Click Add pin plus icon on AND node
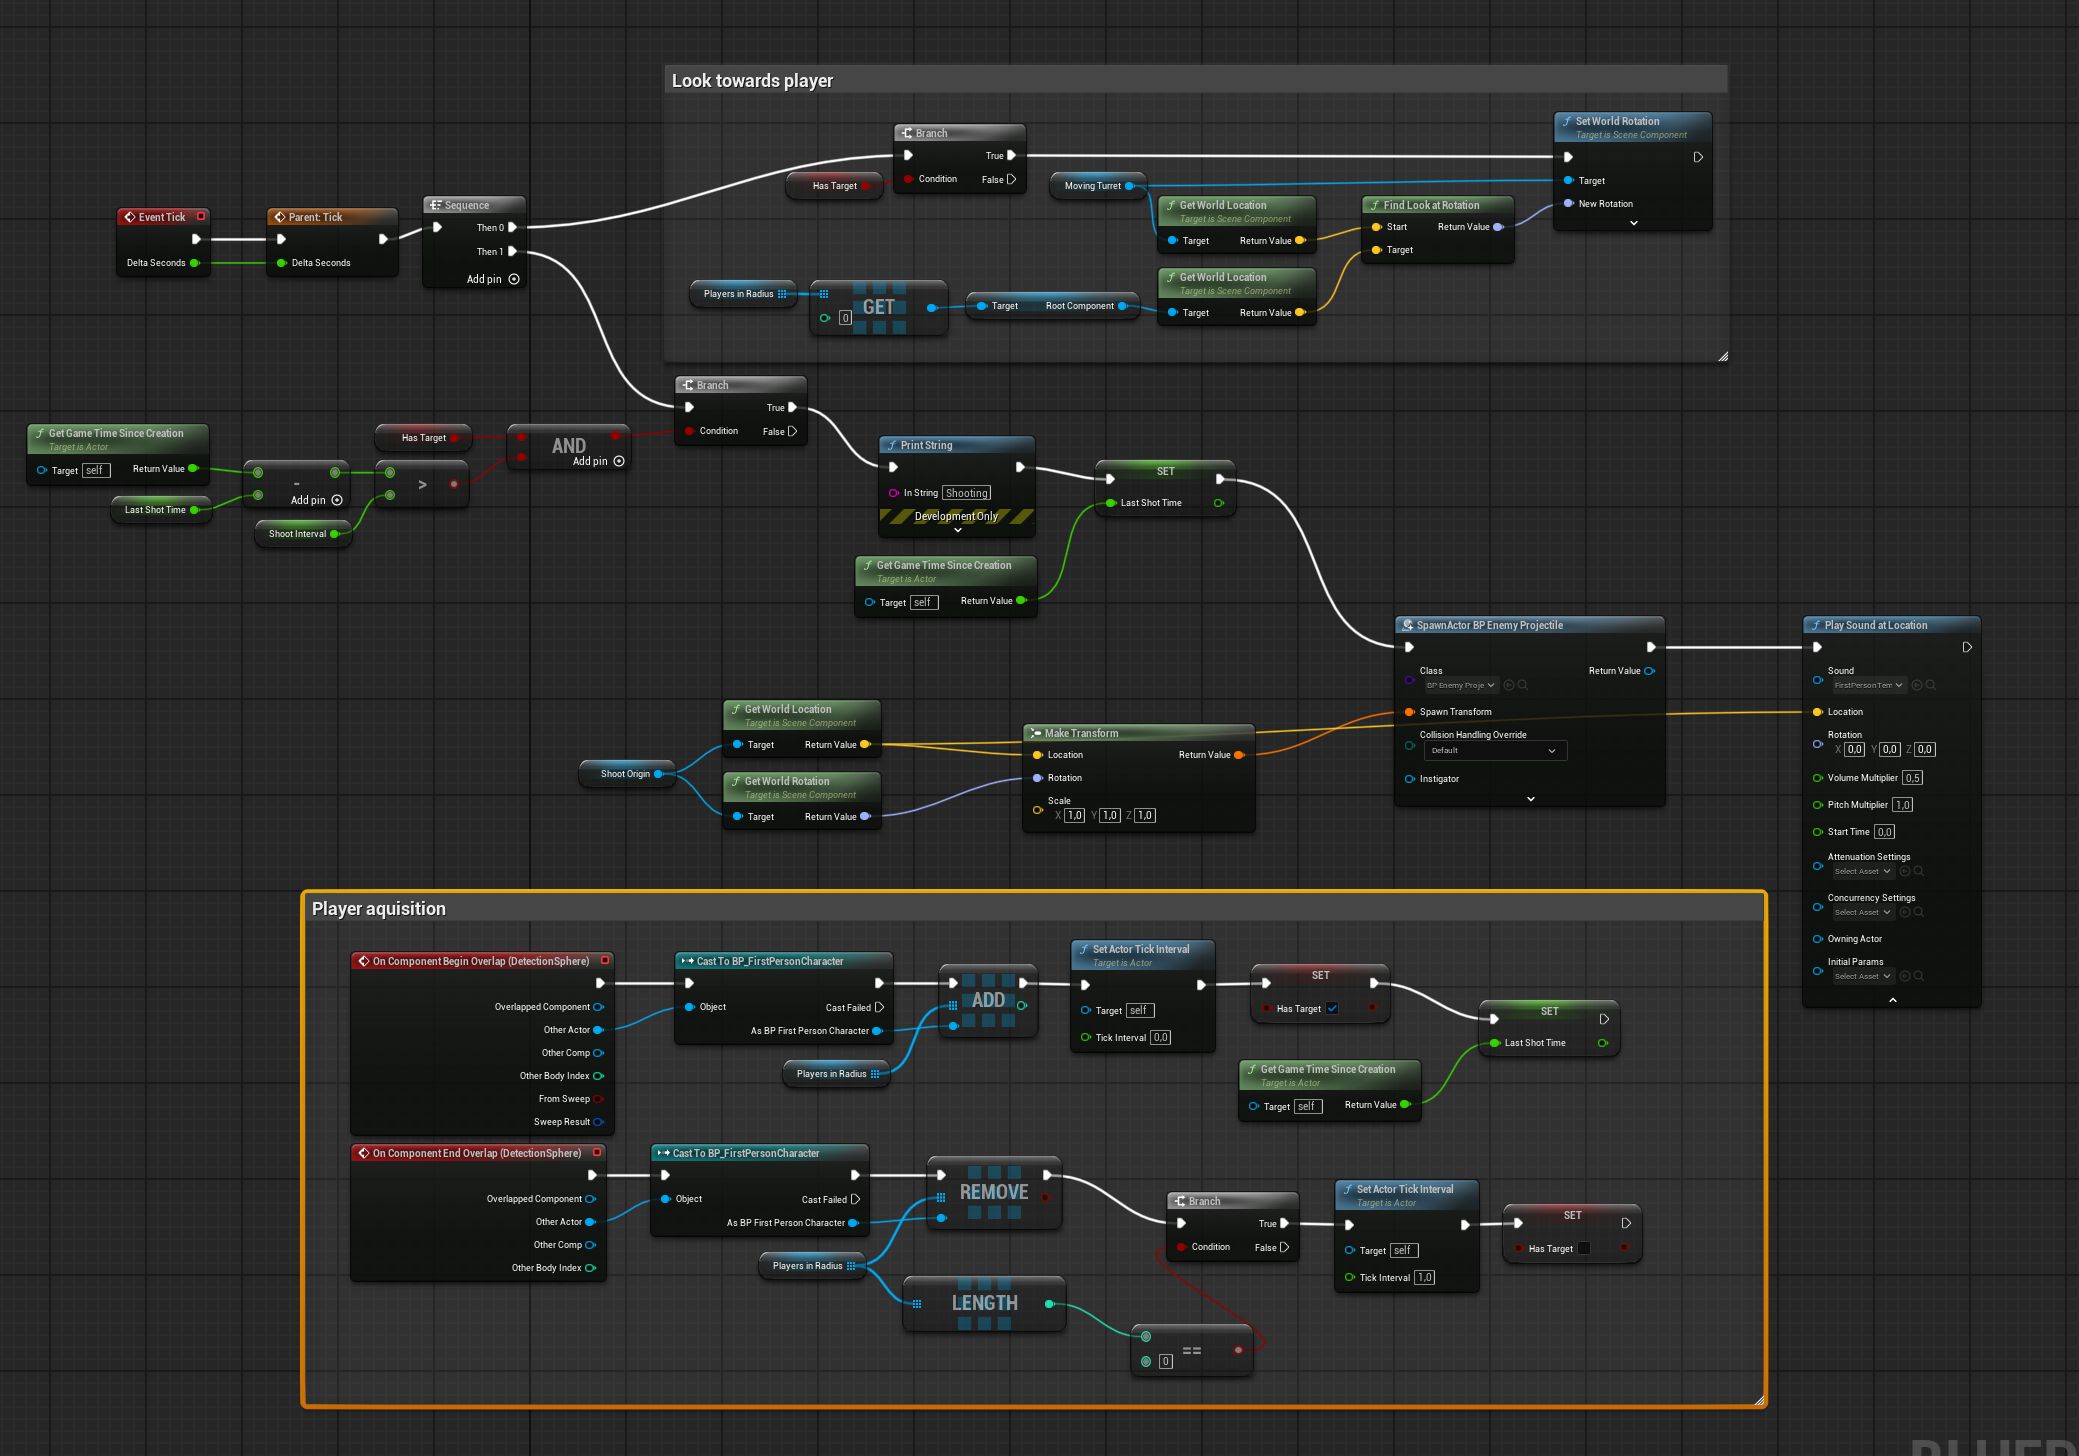Viewport: 2079px width, 1456px height. pos(619,461)
